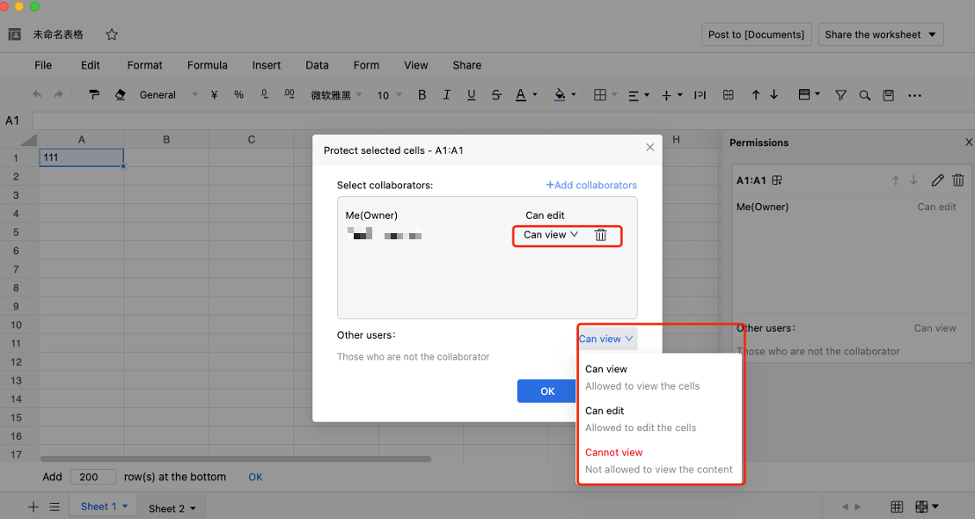The height and width of the screenshot is (520, 976).
Task: Select the format painter tool
Action: [x=95, y=95]
